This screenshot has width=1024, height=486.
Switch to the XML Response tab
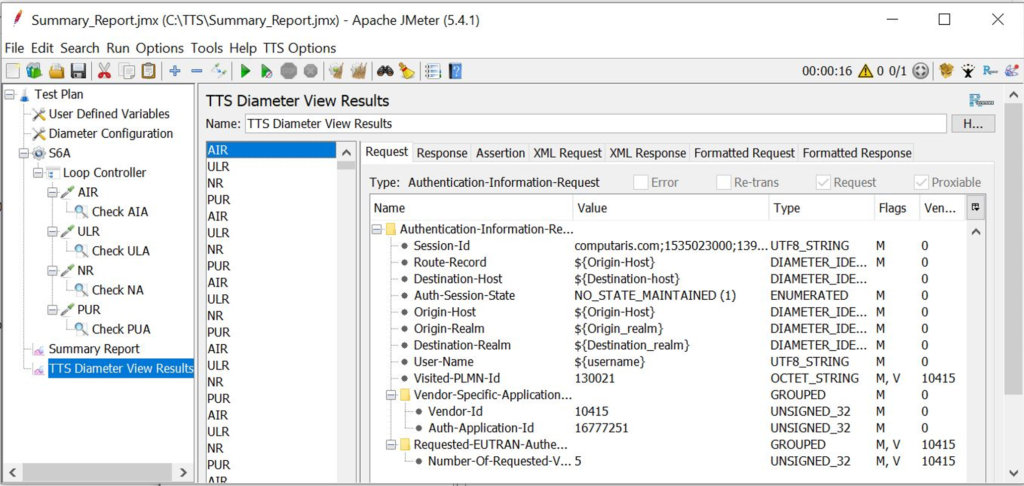[647, 153]
